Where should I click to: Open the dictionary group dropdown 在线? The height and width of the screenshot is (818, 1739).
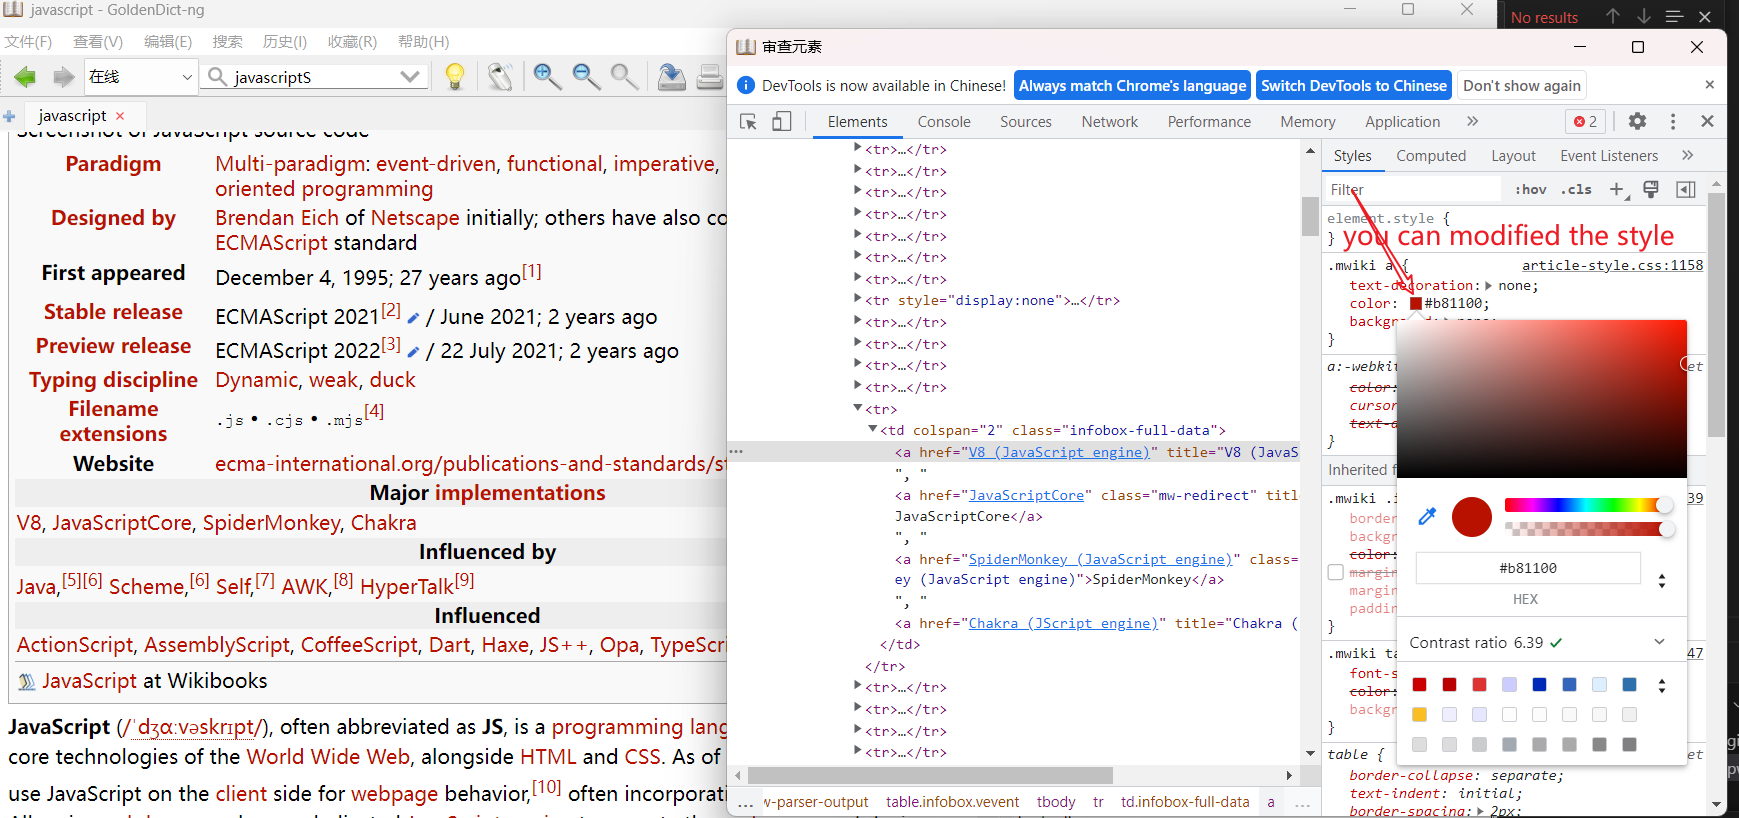(140, 77)
